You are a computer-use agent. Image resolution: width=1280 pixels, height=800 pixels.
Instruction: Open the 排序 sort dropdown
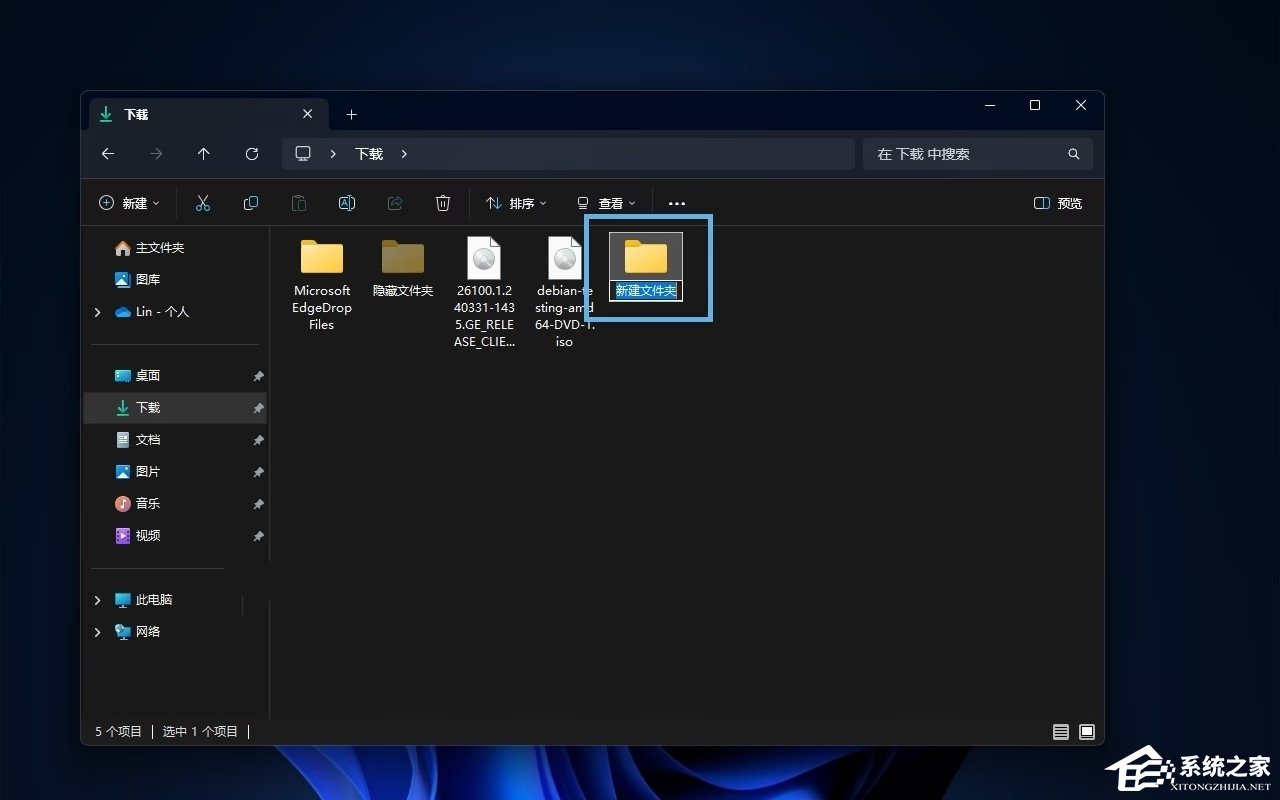tap(515, 203)
